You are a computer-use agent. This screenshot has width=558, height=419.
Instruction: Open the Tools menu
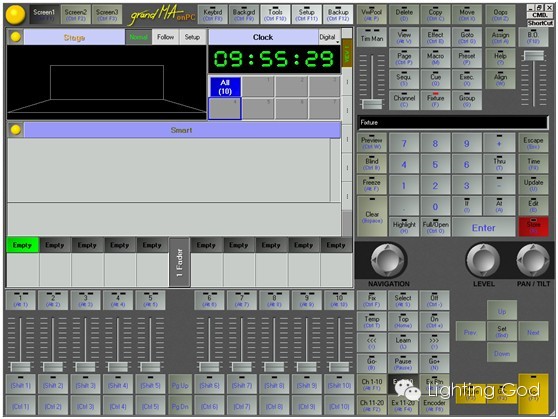pos(275,15)
